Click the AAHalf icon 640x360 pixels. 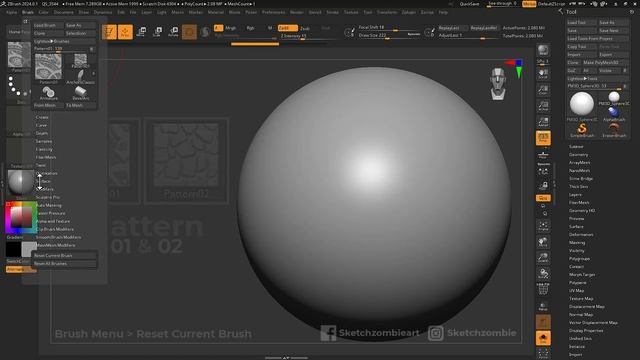pos(543,122)
